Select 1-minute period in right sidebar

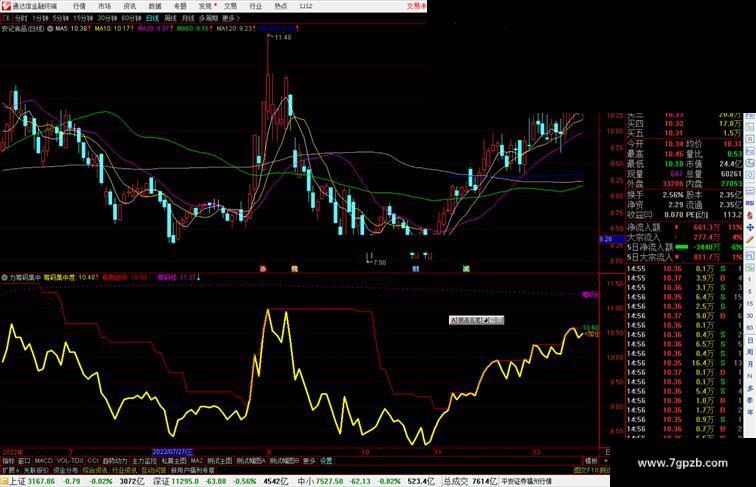pyautogui.click(x=750, y=280)
